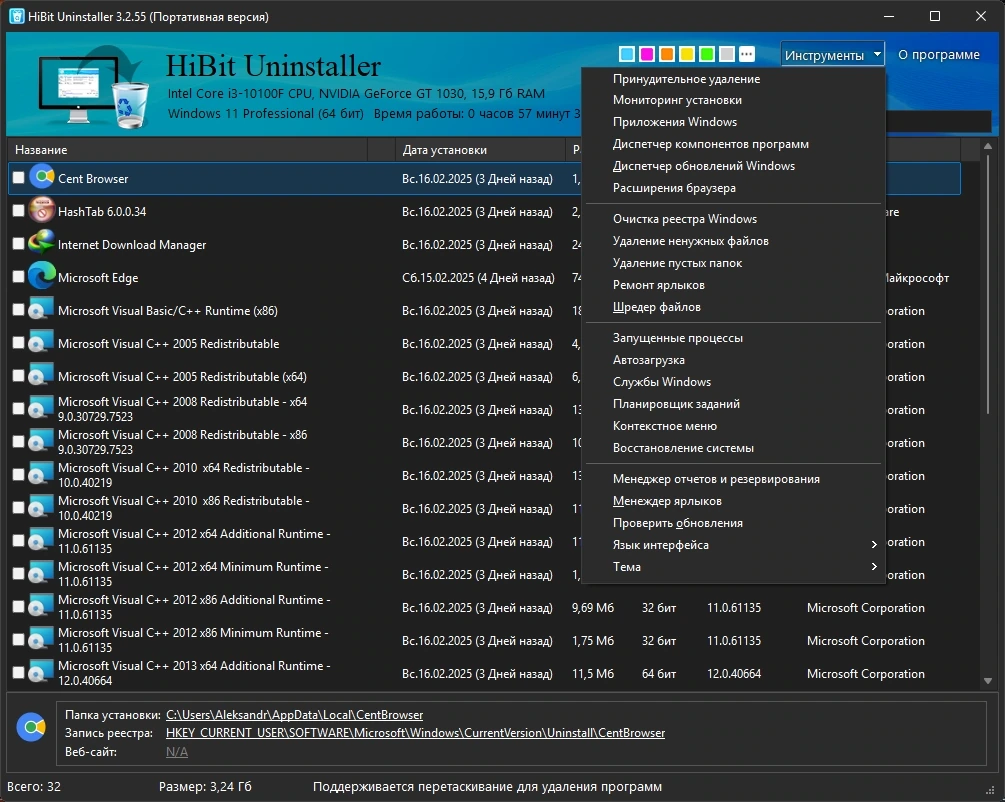Open more colors via the three-dots swatch
The width and height of the screenshot is (1005, 802).
coord(747,54)
